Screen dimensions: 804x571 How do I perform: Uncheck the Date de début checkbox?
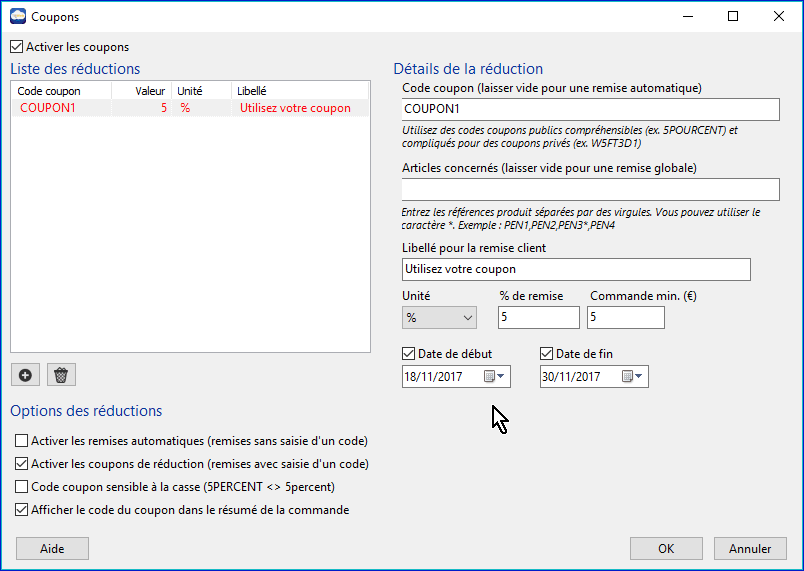point(408,353)
